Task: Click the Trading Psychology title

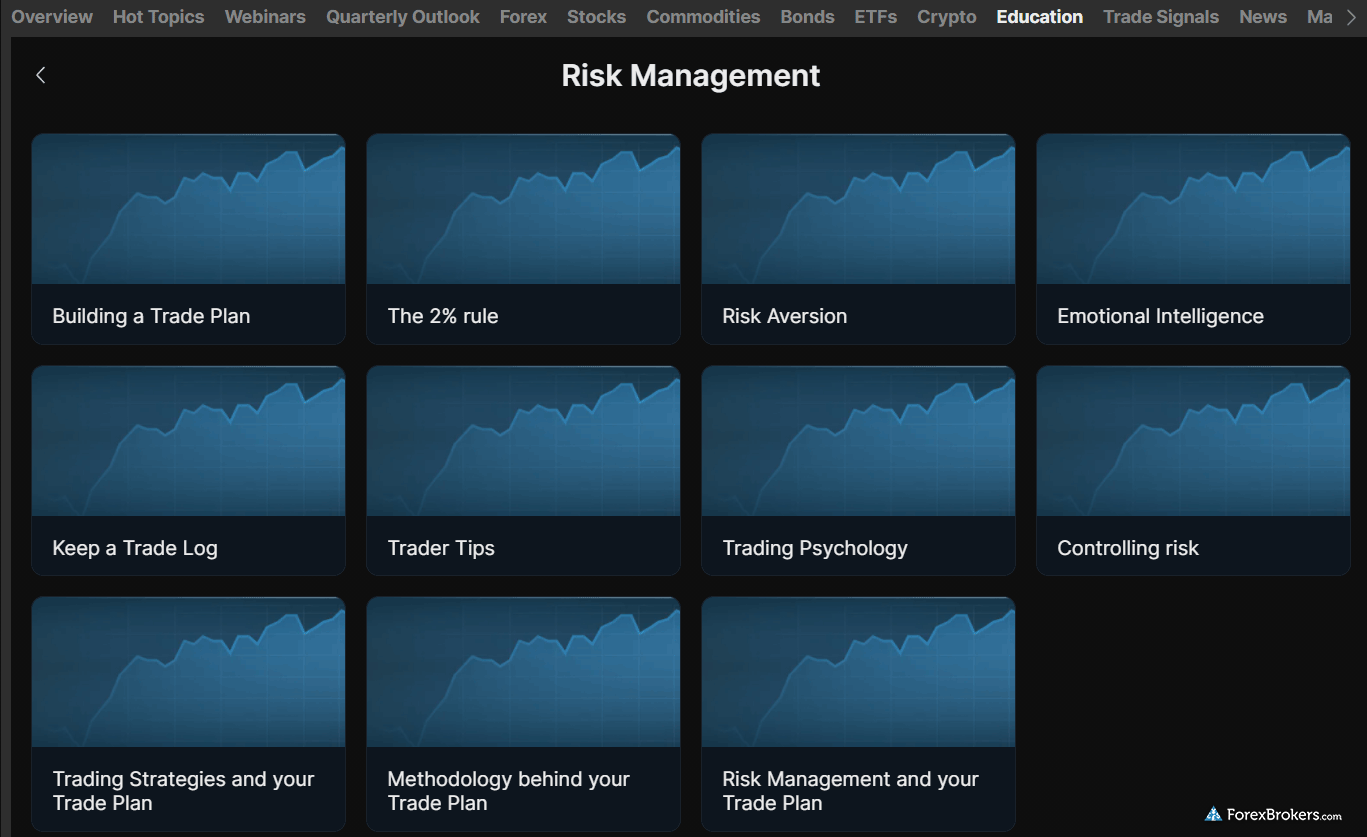Action: [x=815, y=548]
